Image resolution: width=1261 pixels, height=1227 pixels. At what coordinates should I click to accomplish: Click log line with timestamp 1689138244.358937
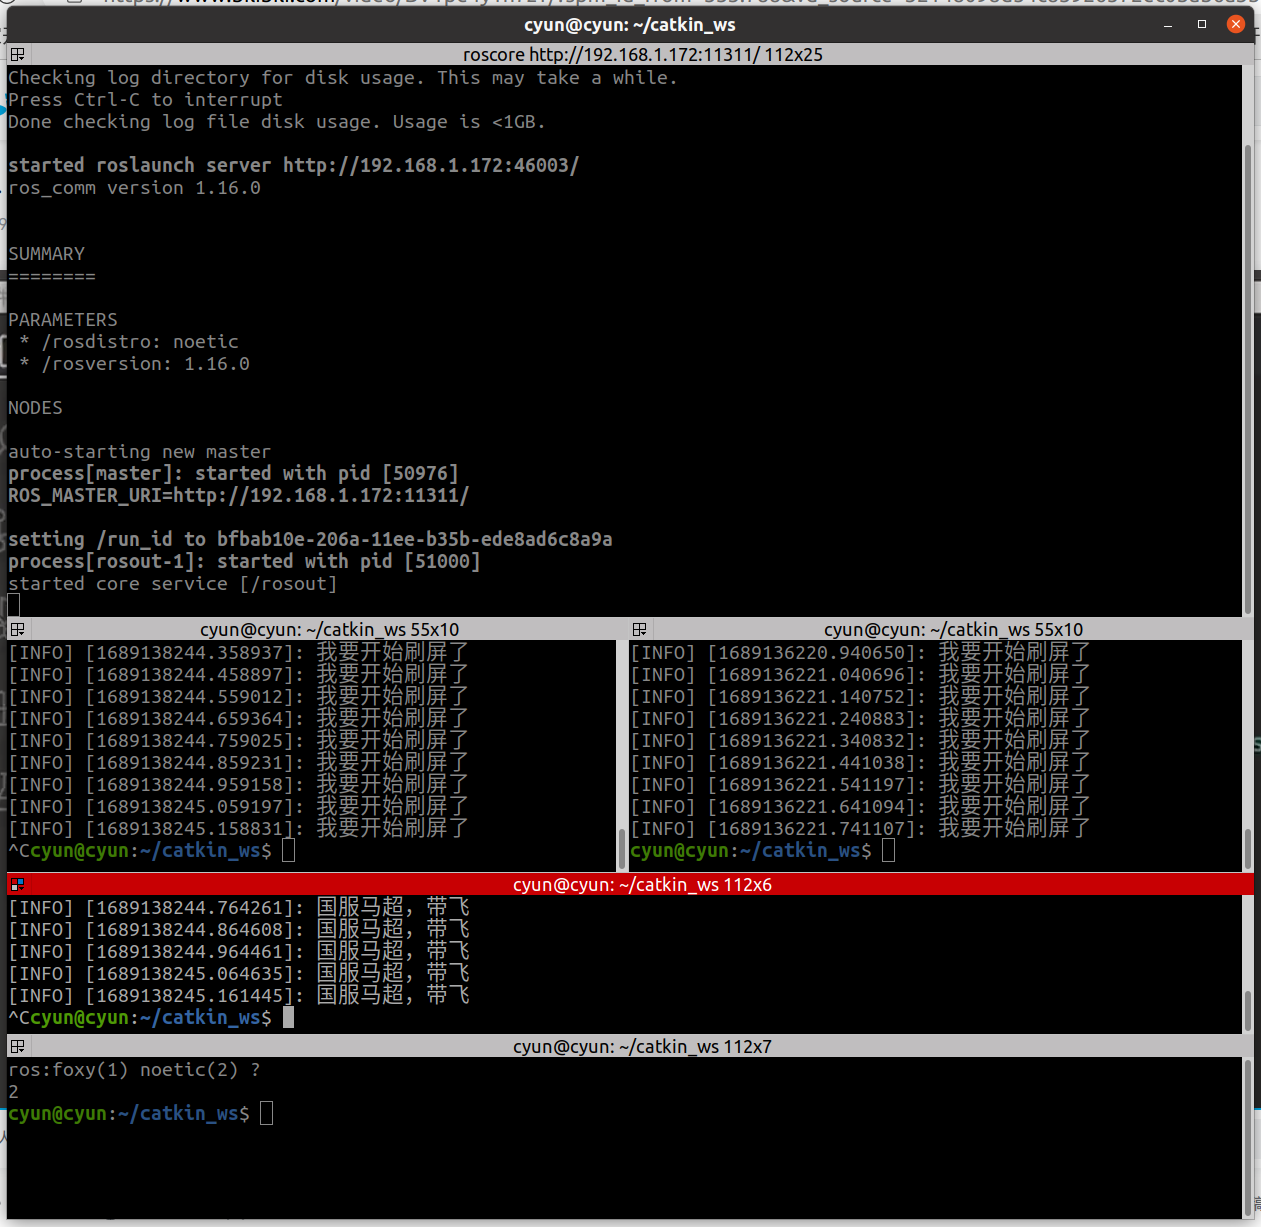(x=238, y=652)
